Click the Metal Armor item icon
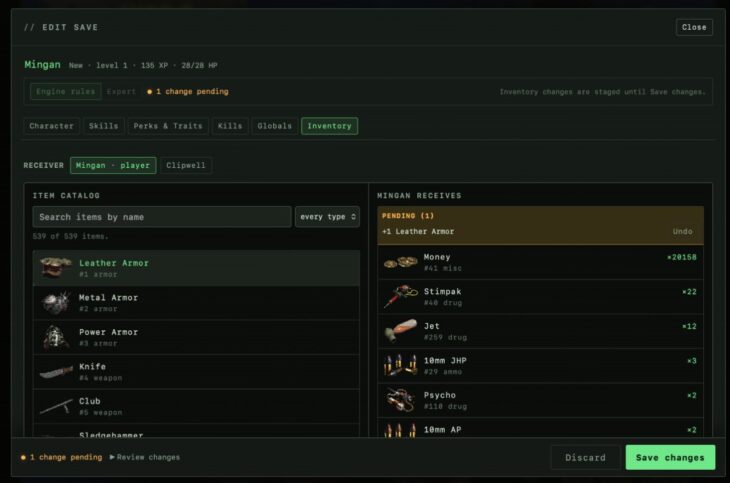Screen dimensions: 730x483 pos(56,303)
